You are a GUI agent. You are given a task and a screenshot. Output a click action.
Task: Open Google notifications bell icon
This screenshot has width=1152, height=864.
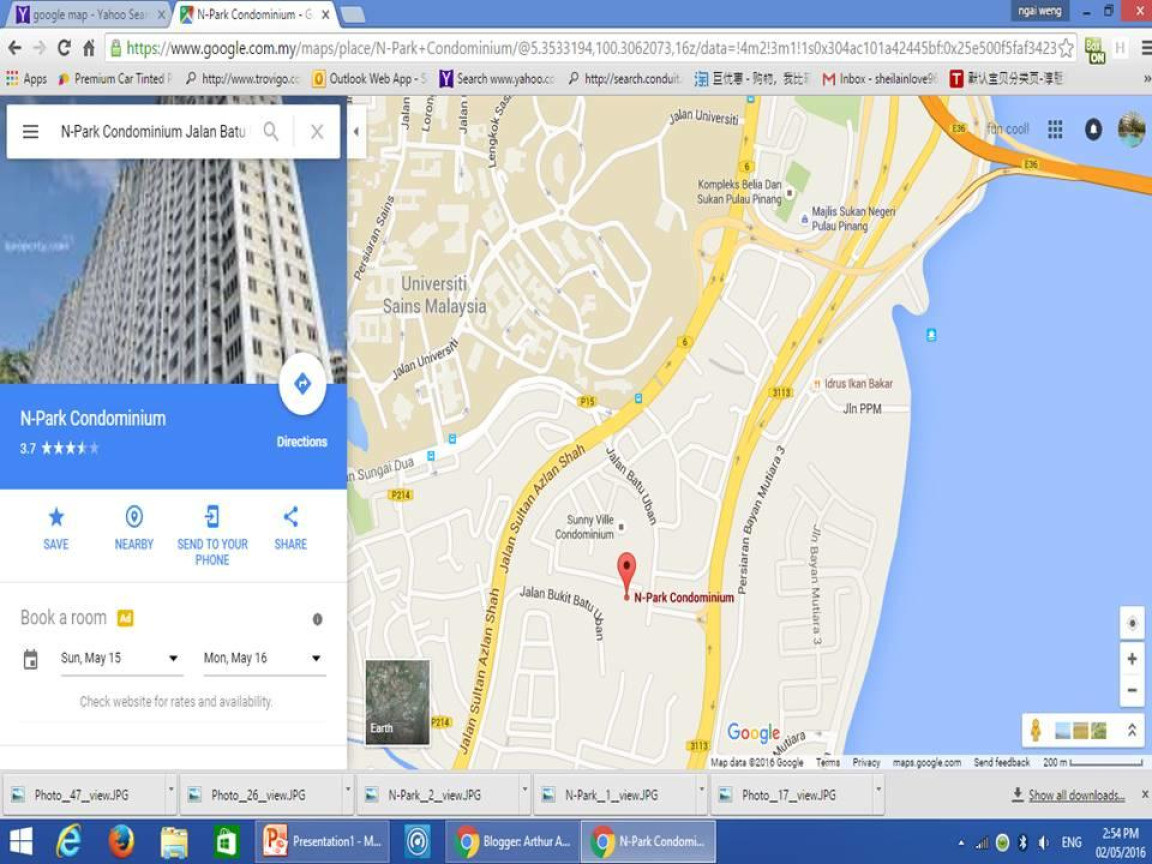(x=1093, y=129)
